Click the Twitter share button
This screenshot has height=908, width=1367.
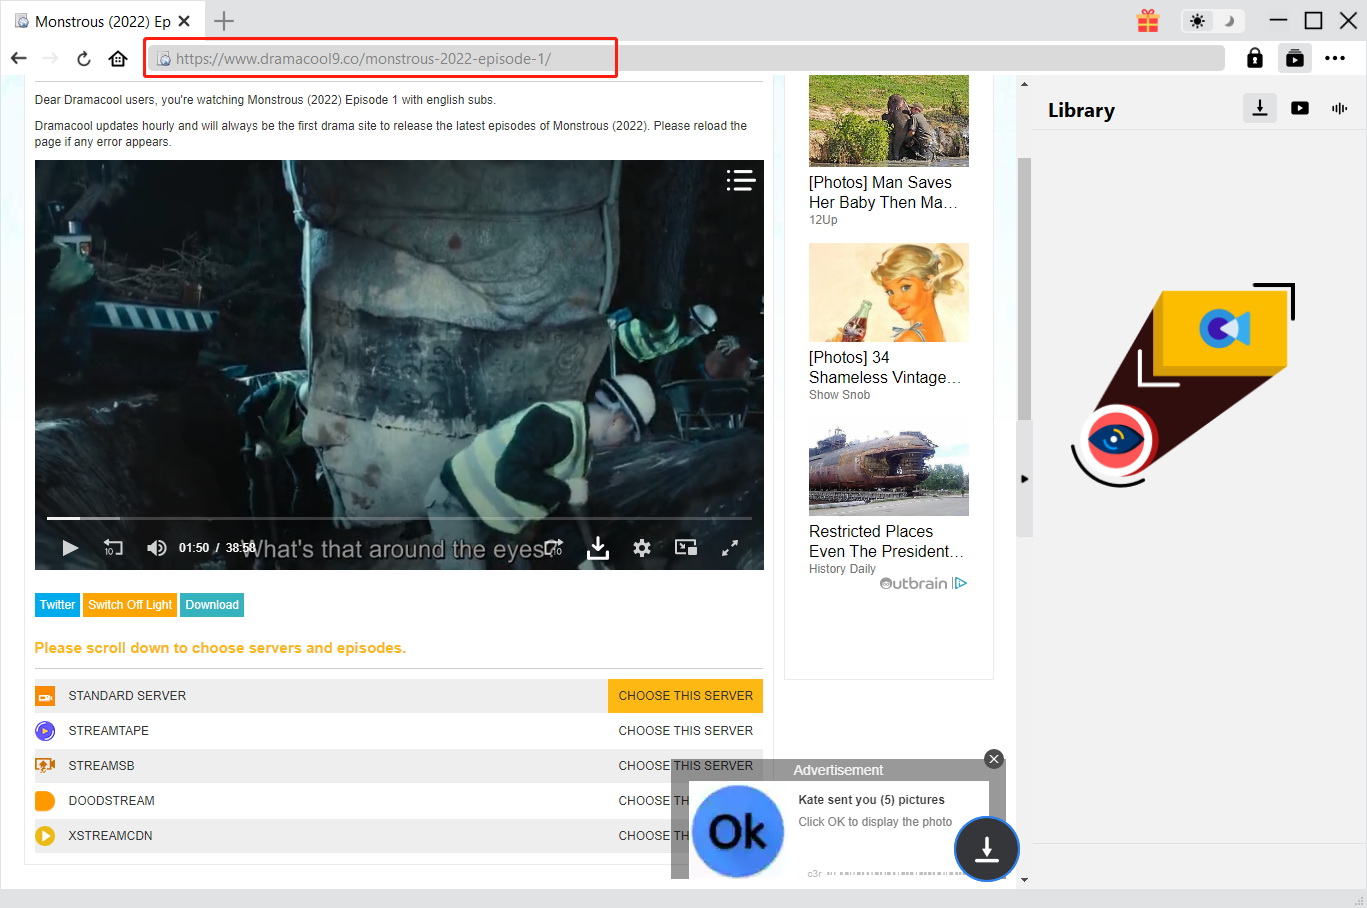click(57, 604)
